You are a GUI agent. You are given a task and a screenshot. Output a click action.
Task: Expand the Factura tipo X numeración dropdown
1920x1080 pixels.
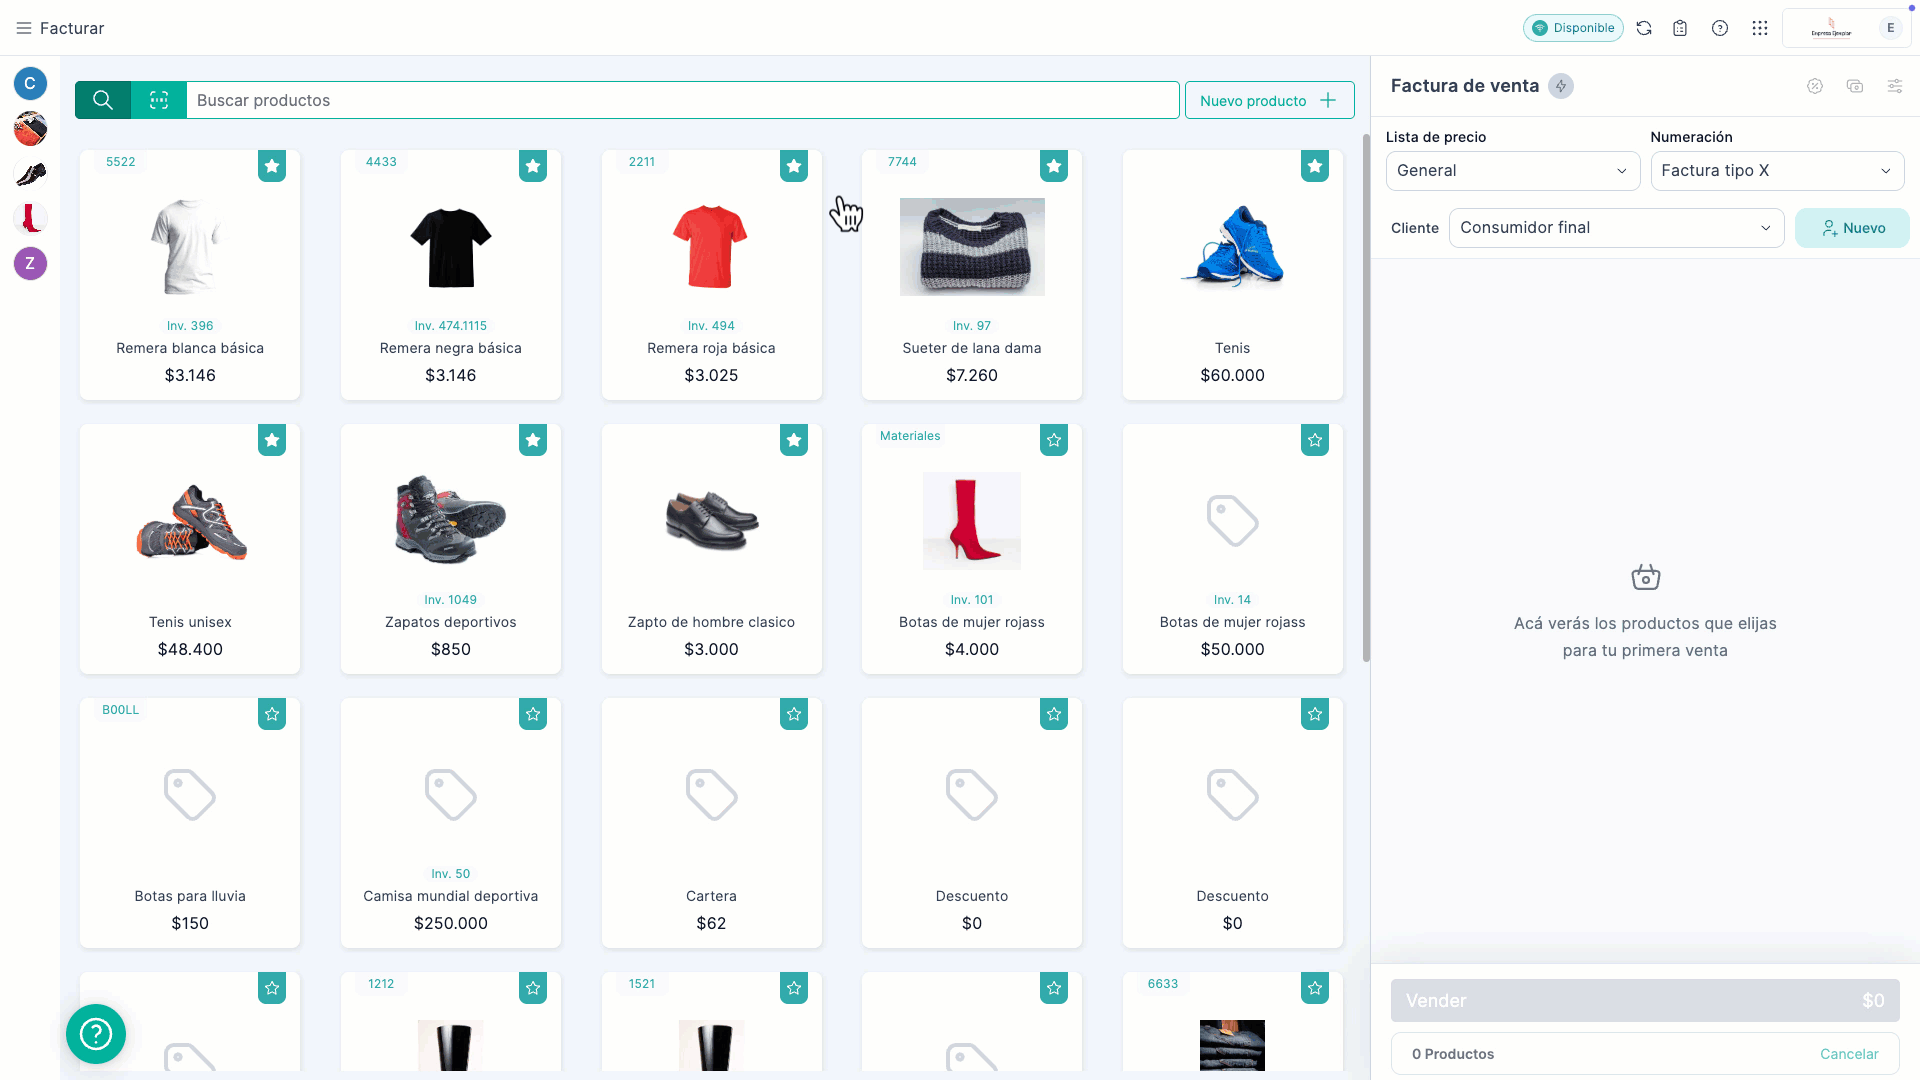coord(1777,170)
